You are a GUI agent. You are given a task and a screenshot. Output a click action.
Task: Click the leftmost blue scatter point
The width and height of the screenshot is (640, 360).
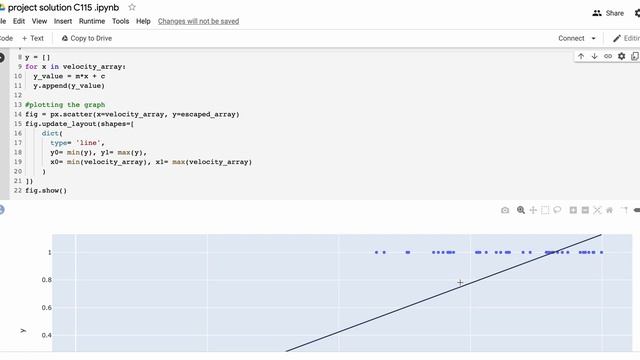click(376, 252)
